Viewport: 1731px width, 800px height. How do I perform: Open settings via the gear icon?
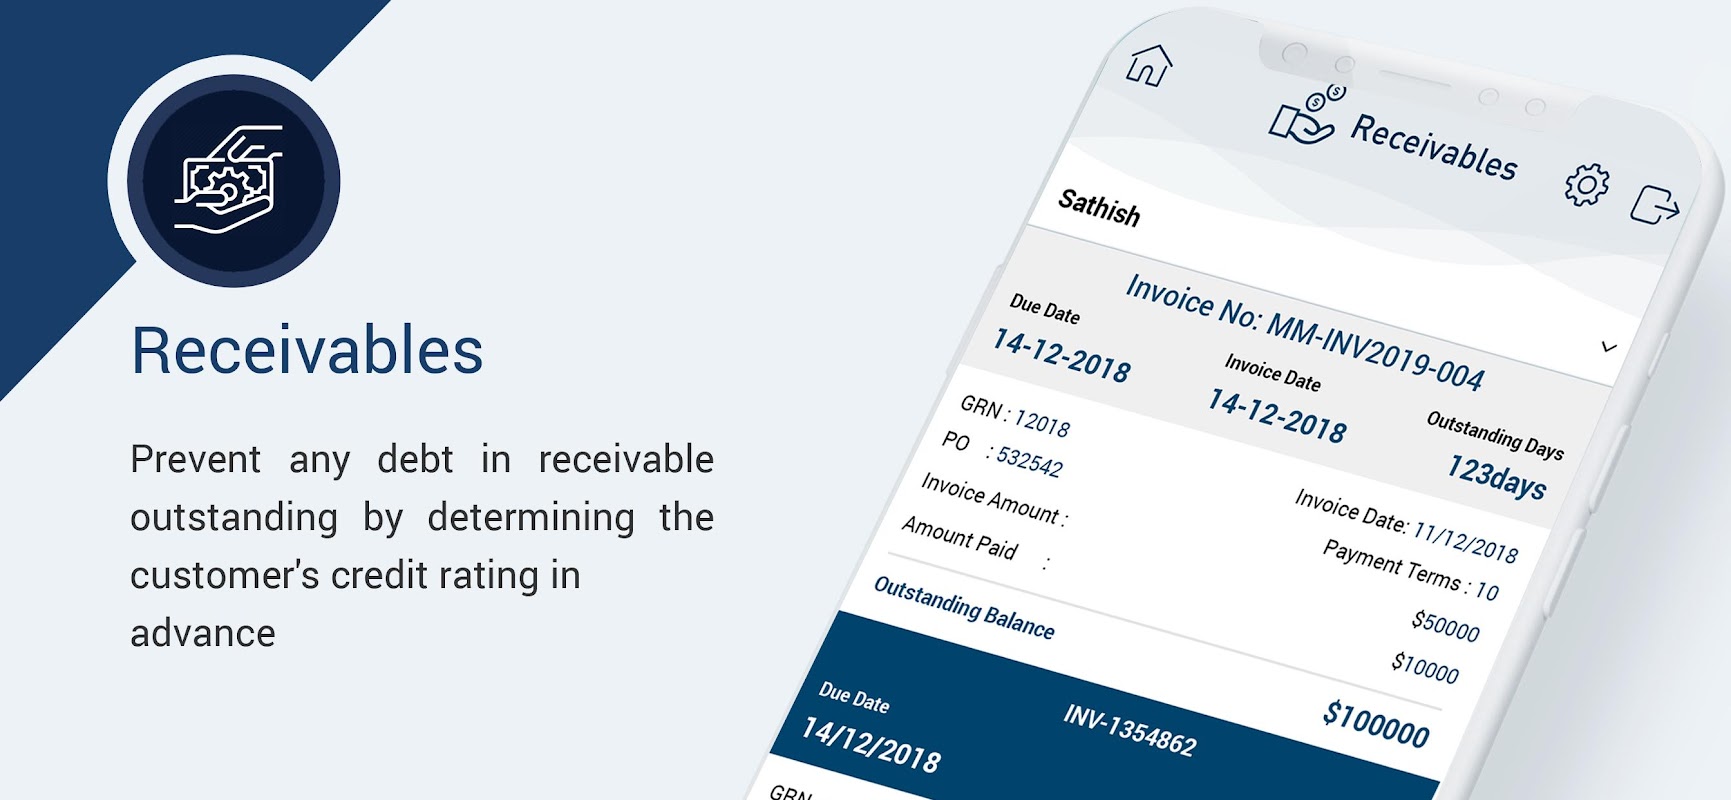[x=1587, y=185]
